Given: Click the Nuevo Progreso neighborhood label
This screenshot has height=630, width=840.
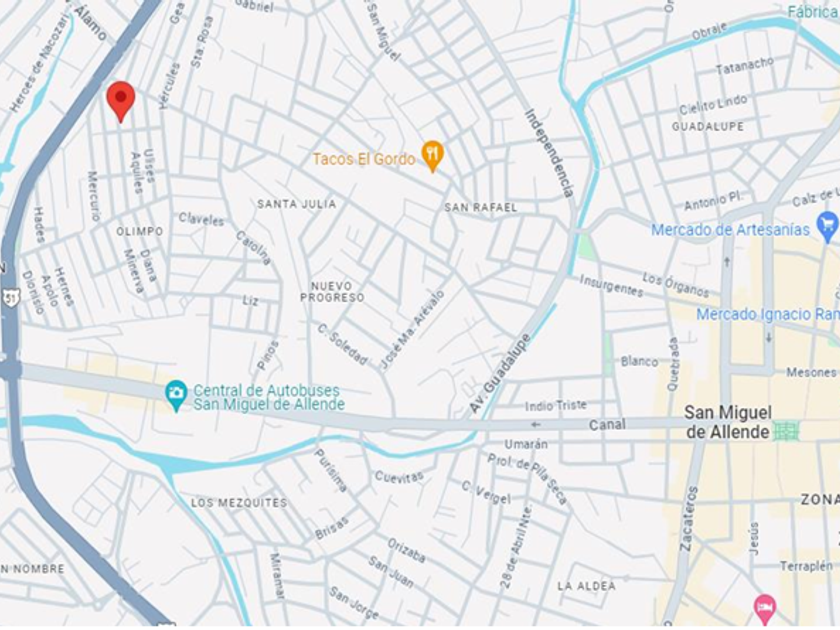Looking at the screenshot, I should (x=332, y=292).
